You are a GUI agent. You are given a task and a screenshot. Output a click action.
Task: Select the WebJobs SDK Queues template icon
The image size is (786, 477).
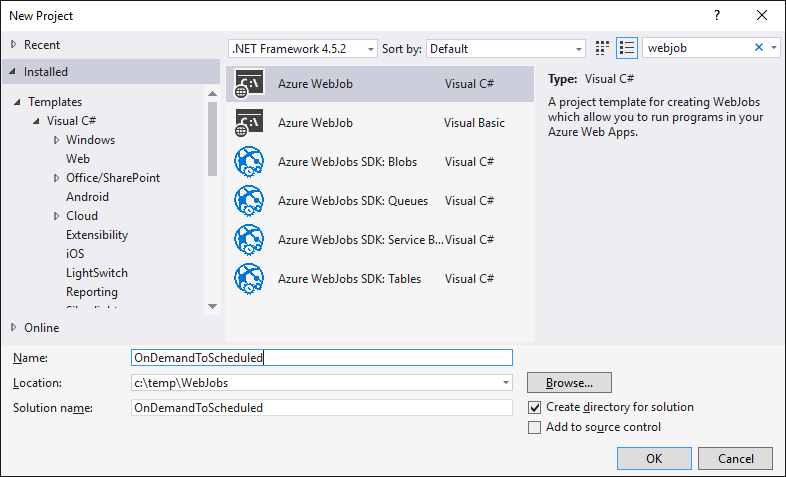[x=249, y=200]
